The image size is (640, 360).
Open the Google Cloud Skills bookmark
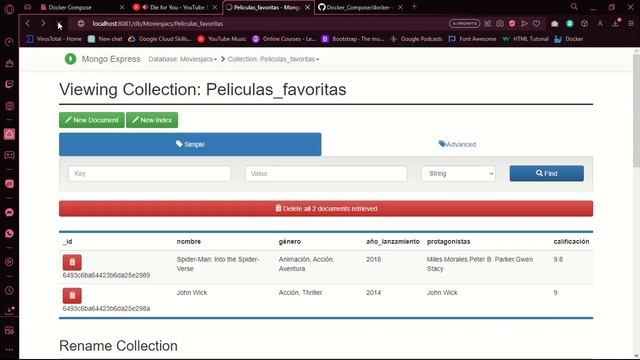click(160, 39)
